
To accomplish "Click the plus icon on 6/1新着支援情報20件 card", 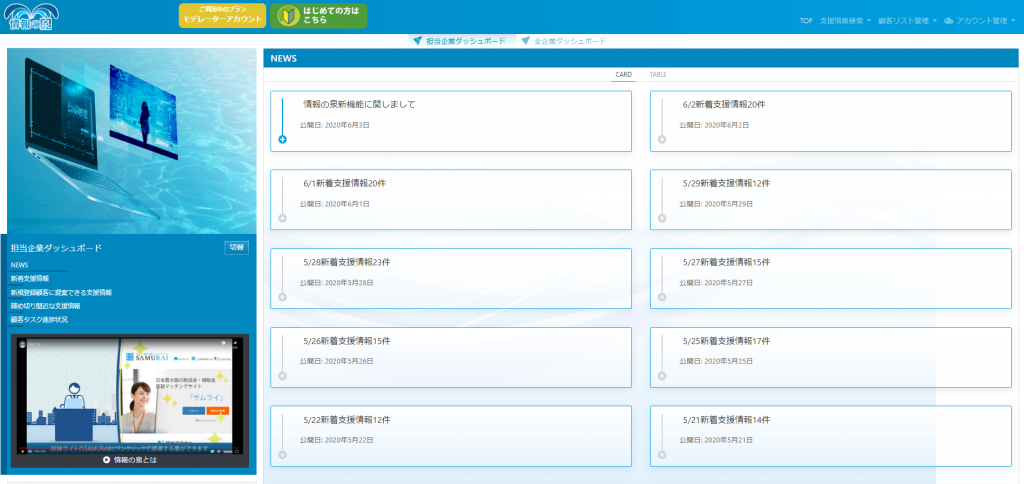I will 283,218.
